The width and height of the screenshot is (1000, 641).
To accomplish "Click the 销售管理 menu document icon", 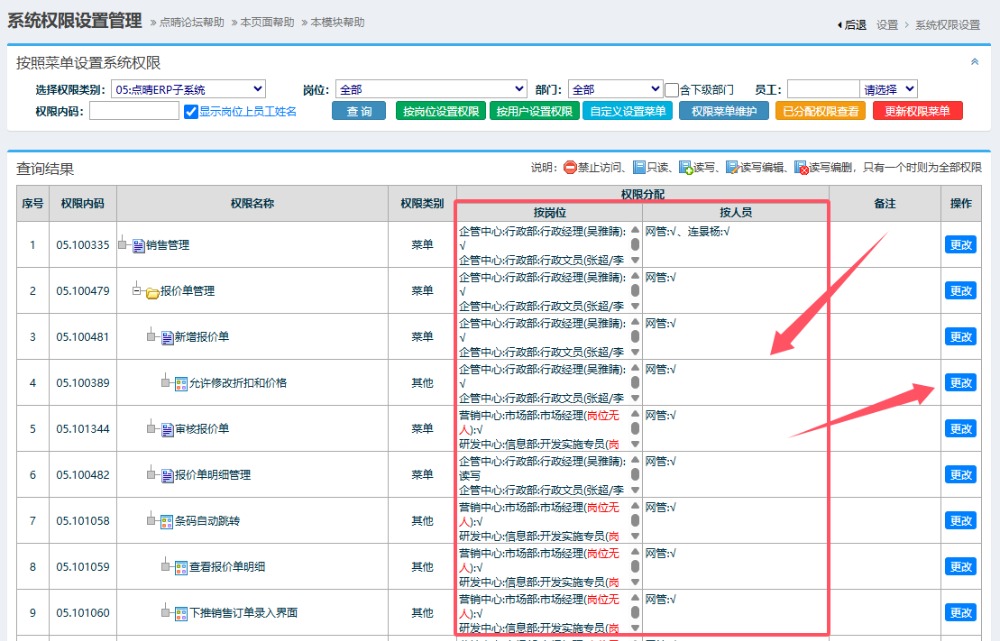I will 138,245.
